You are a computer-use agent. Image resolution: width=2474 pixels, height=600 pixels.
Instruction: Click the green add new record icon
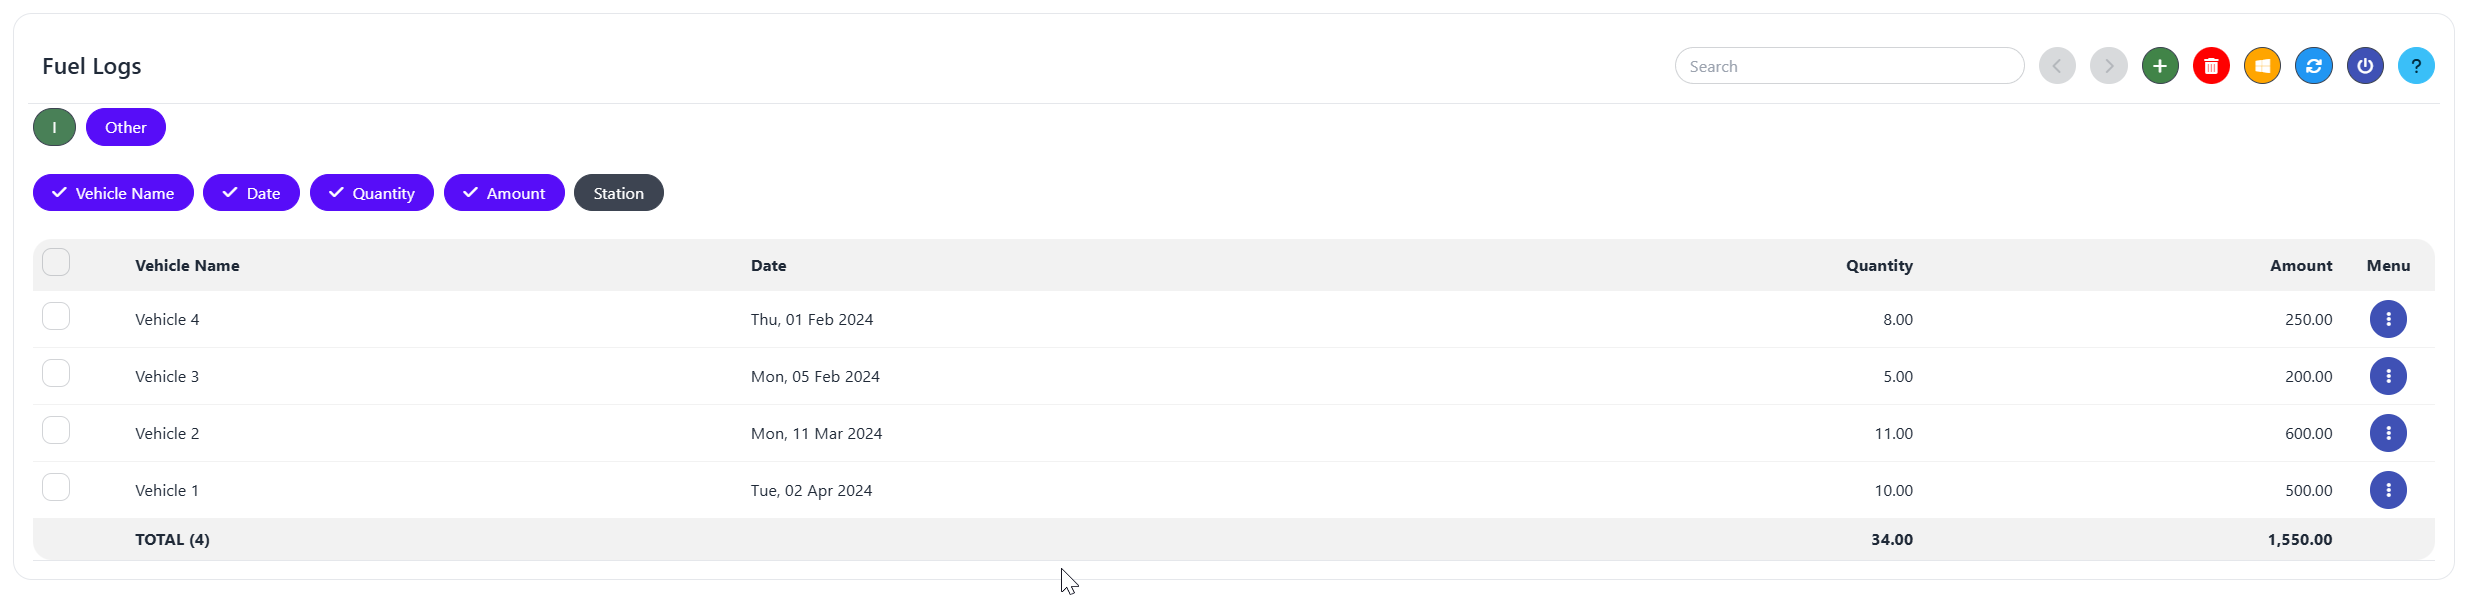pos(2160,66)
